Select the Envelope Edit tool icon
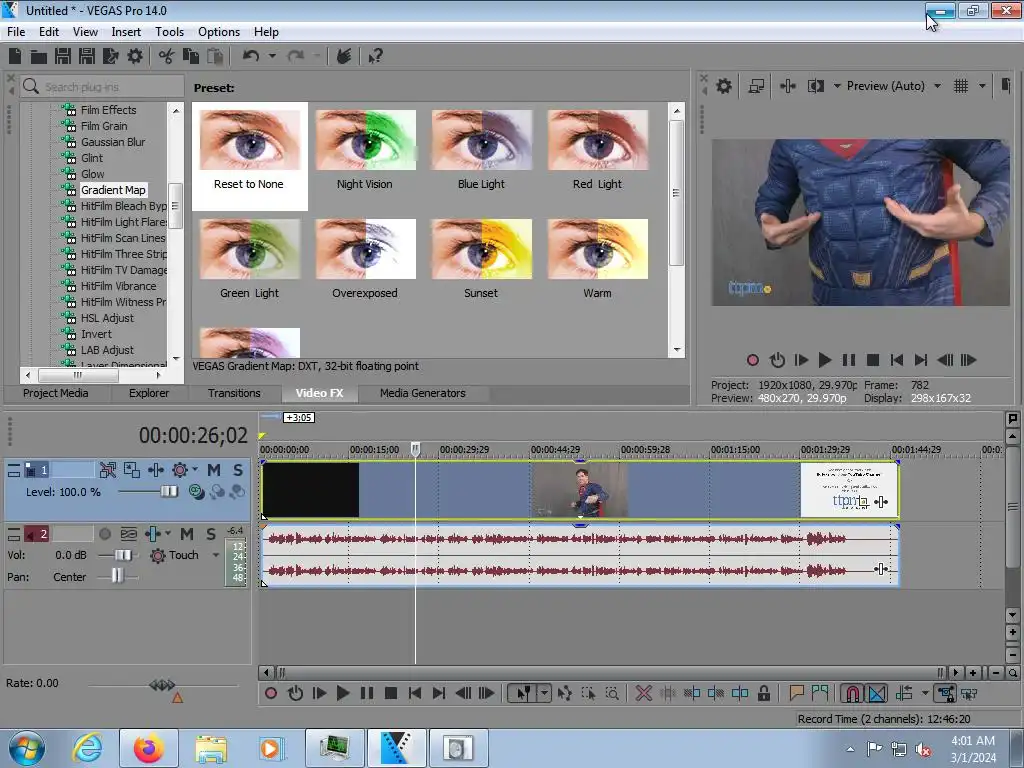This screenshot has width=1024, height=768. 564,693
